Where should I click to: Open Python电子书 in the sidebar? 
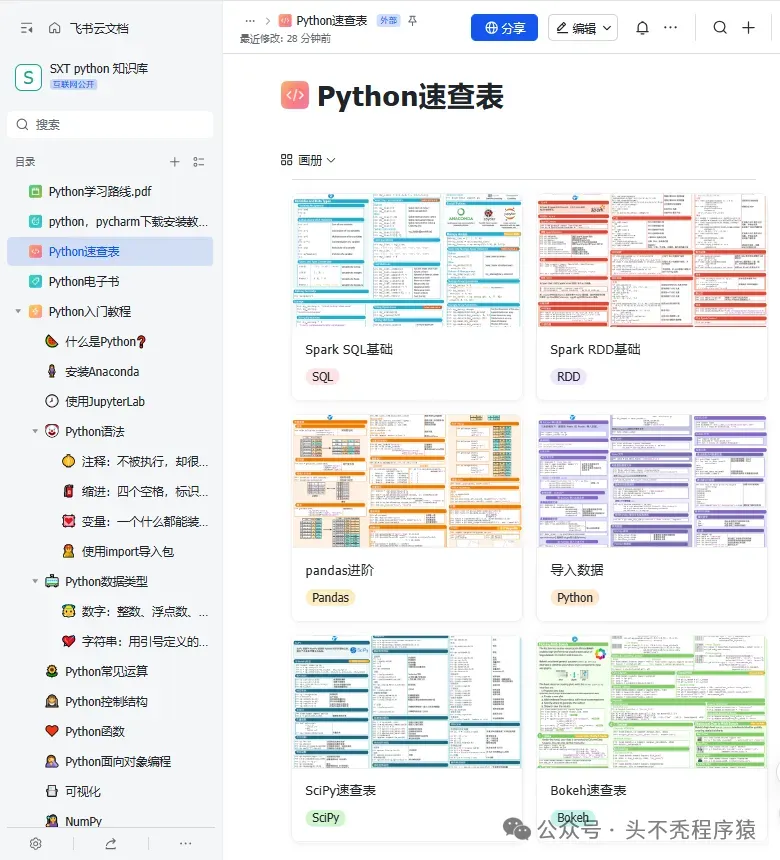(x=83, y=281)
